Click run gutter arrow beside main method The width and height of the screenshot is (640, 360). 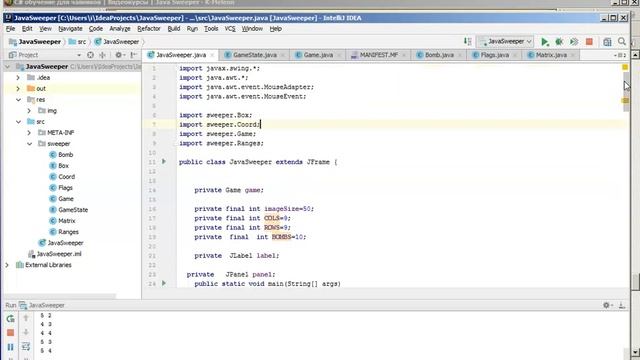[x=164, y=283]
